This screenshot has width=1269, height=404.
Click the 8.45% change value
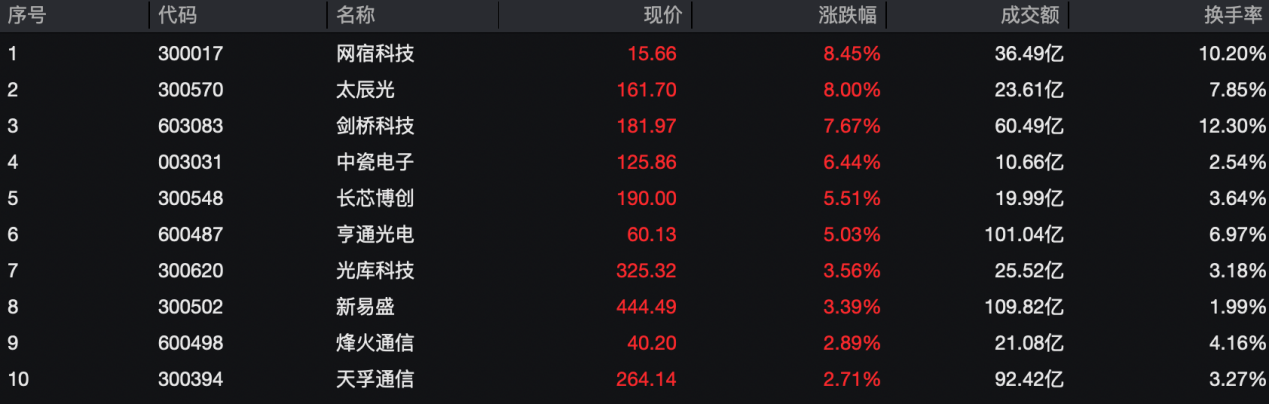coord(852,54)
